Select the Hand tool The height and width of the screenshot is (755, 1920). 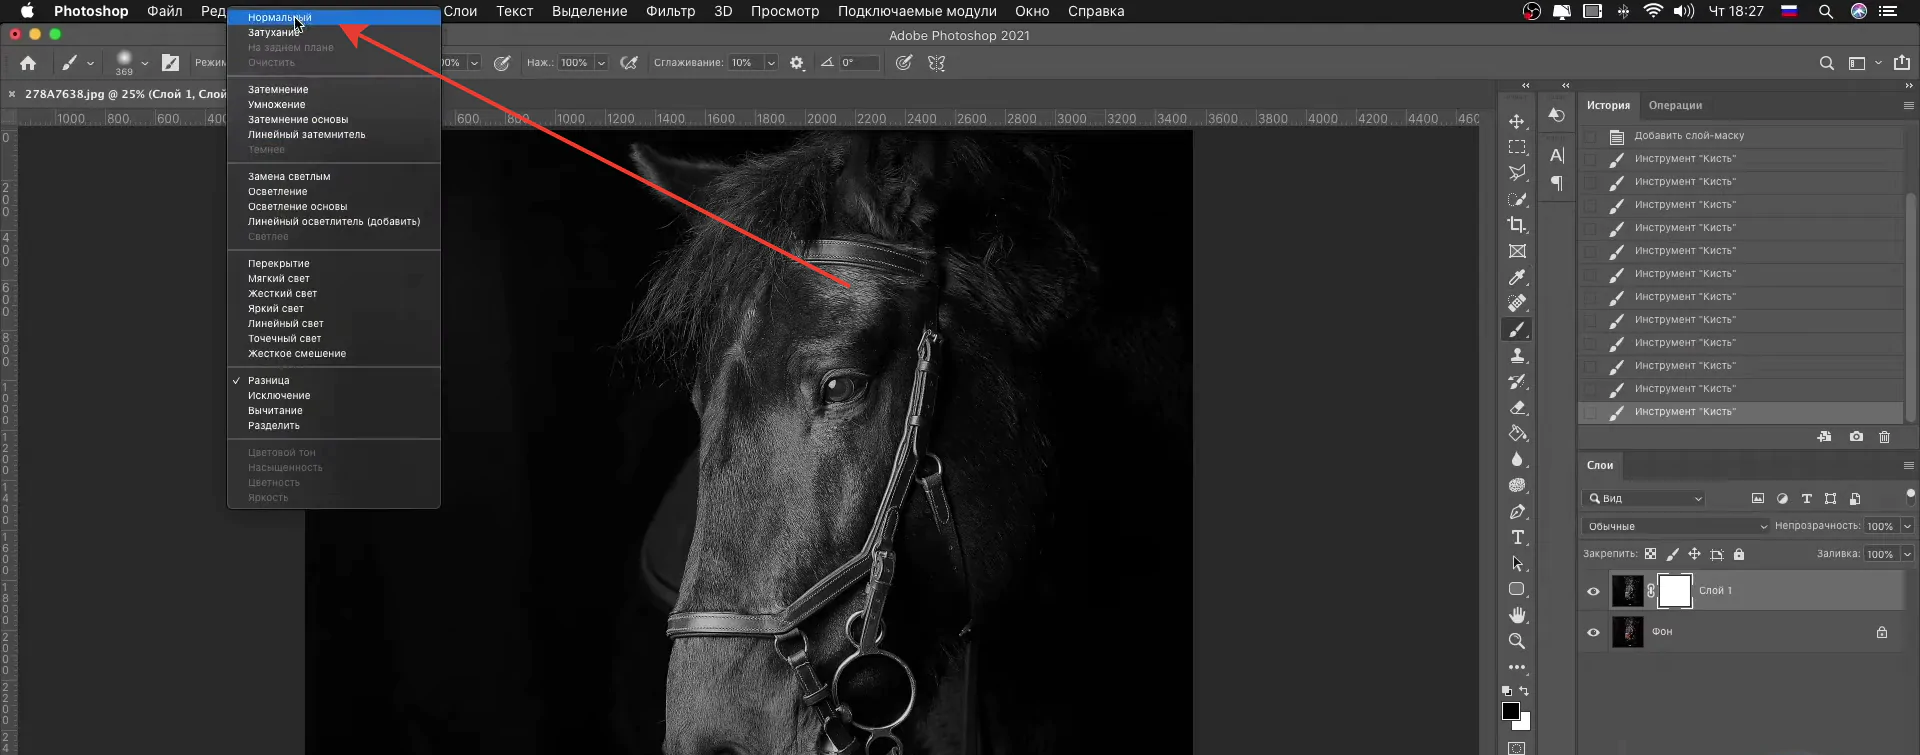coord(1517,615)
